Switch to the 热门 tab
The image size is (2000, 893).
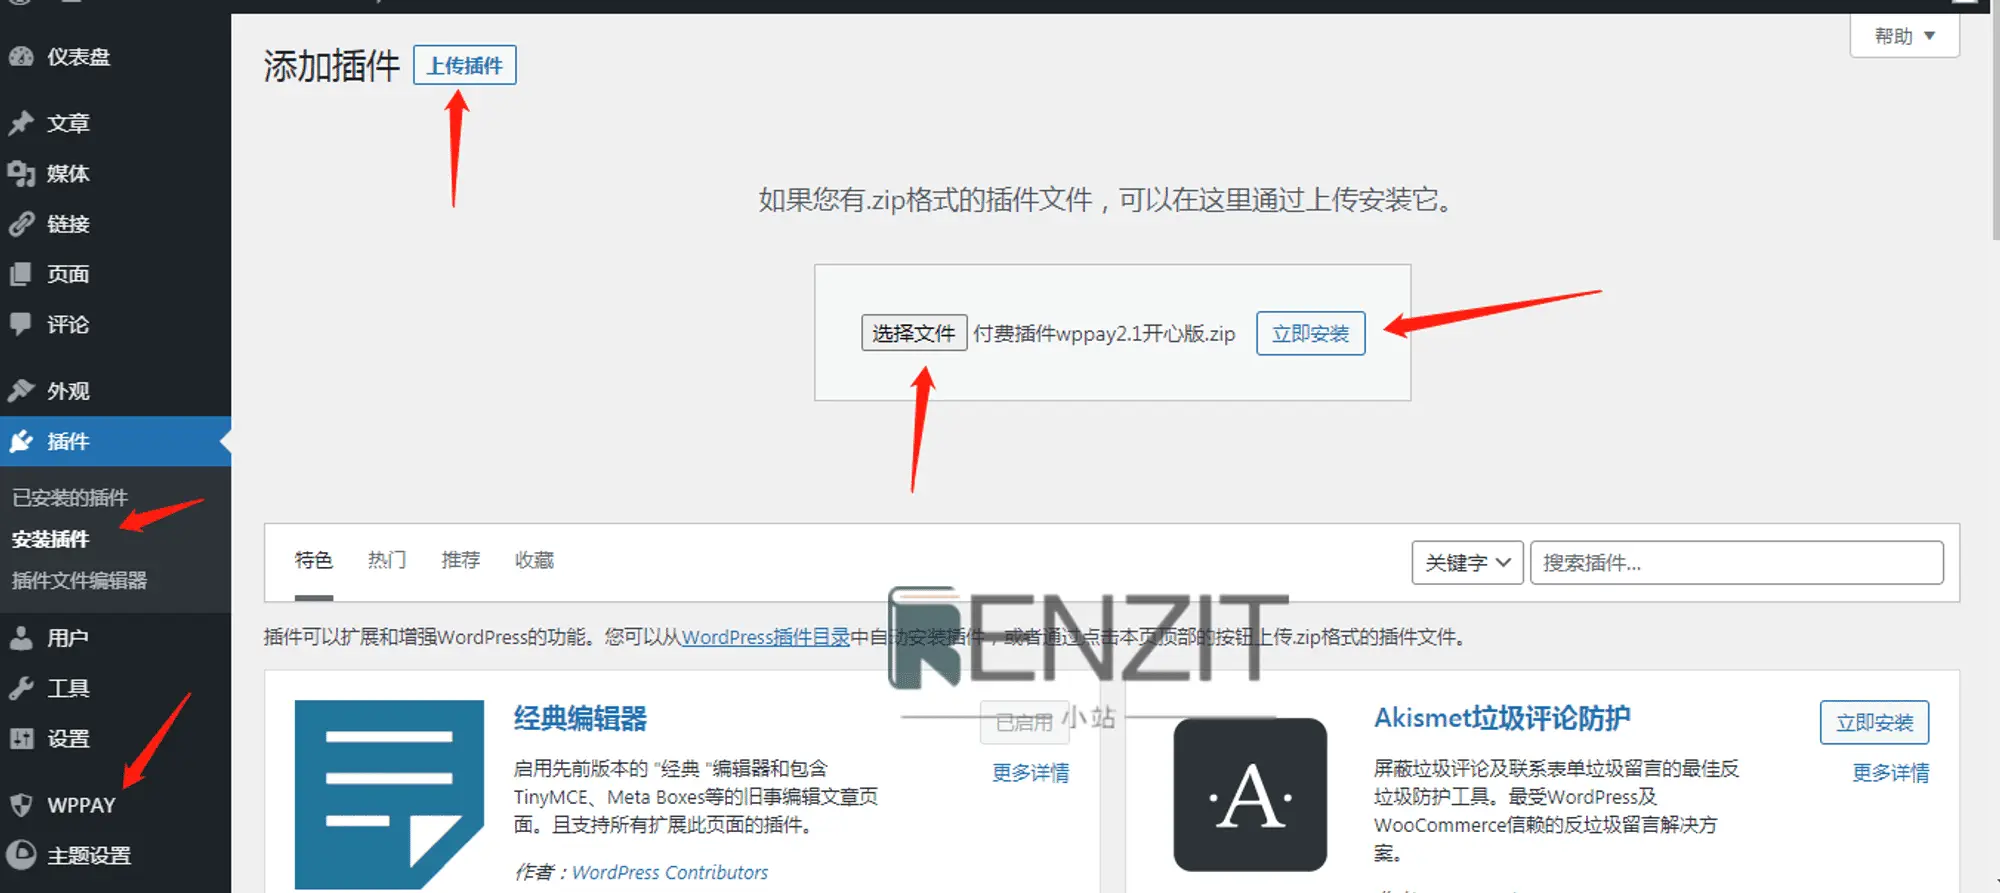click(387, 560)
